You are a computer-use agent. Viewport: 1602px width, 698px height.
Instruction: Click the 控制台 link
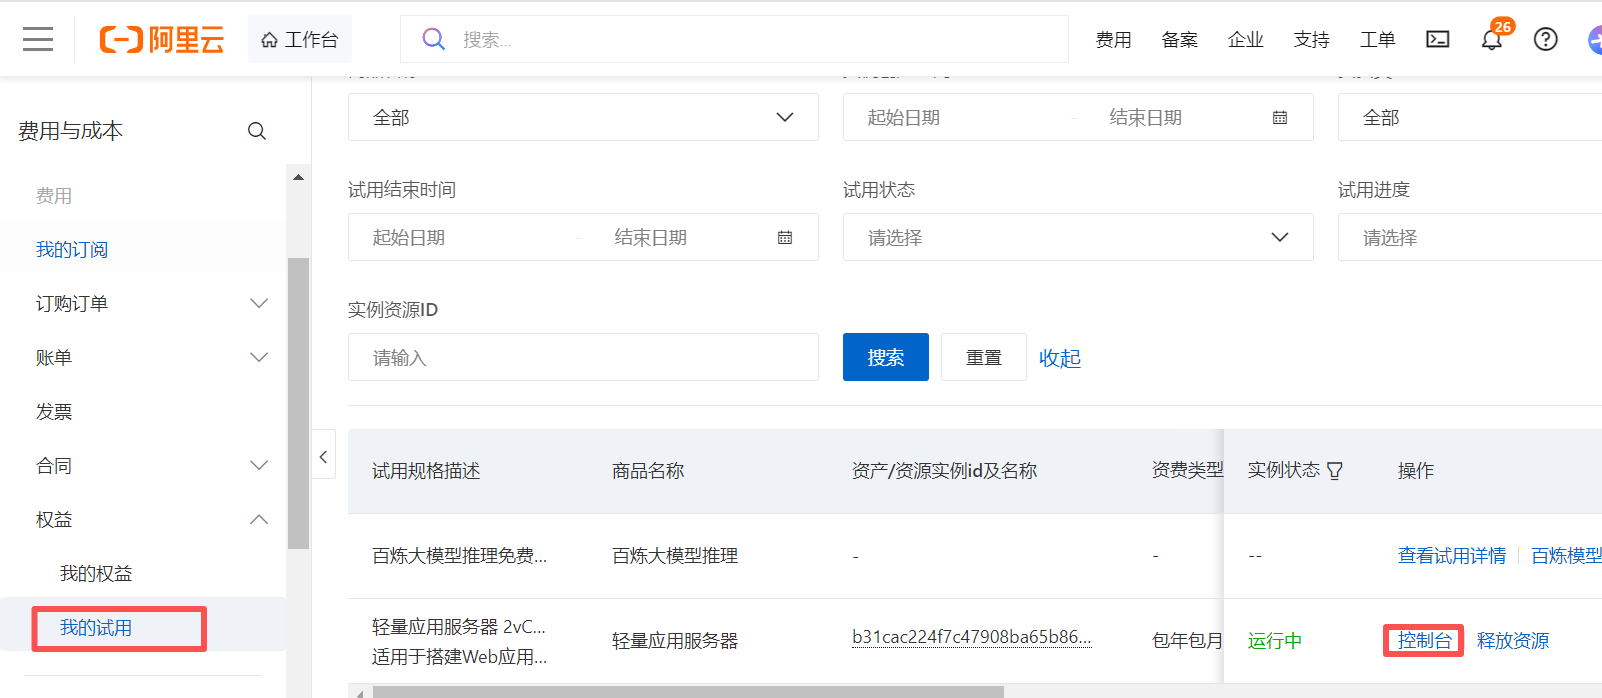point(1424,641)
